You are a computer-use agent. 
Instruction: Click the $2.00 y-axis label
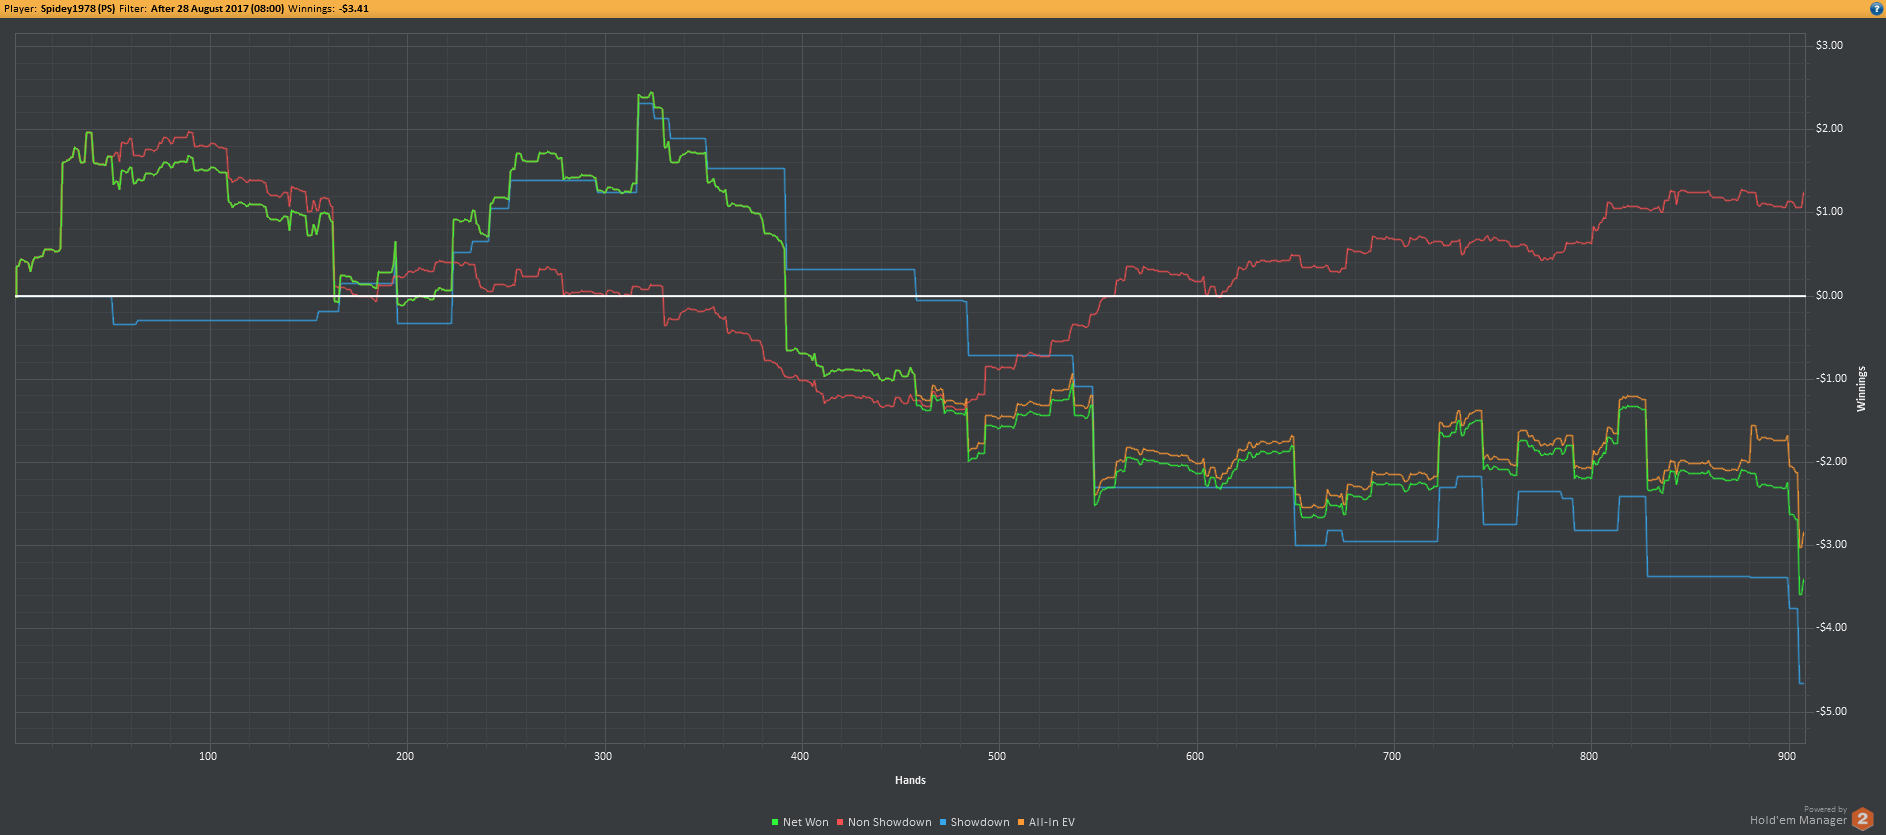point(1829,128)
